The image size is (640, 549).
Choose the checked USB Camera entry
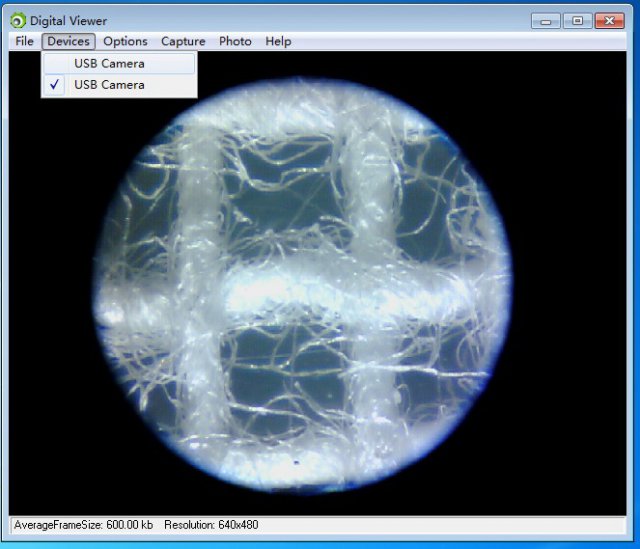pos(119,85)
